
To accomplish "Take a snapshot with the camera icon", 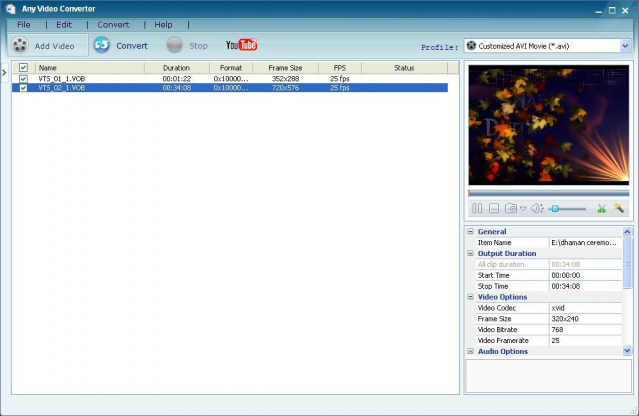I will click(x=511, y=208).
